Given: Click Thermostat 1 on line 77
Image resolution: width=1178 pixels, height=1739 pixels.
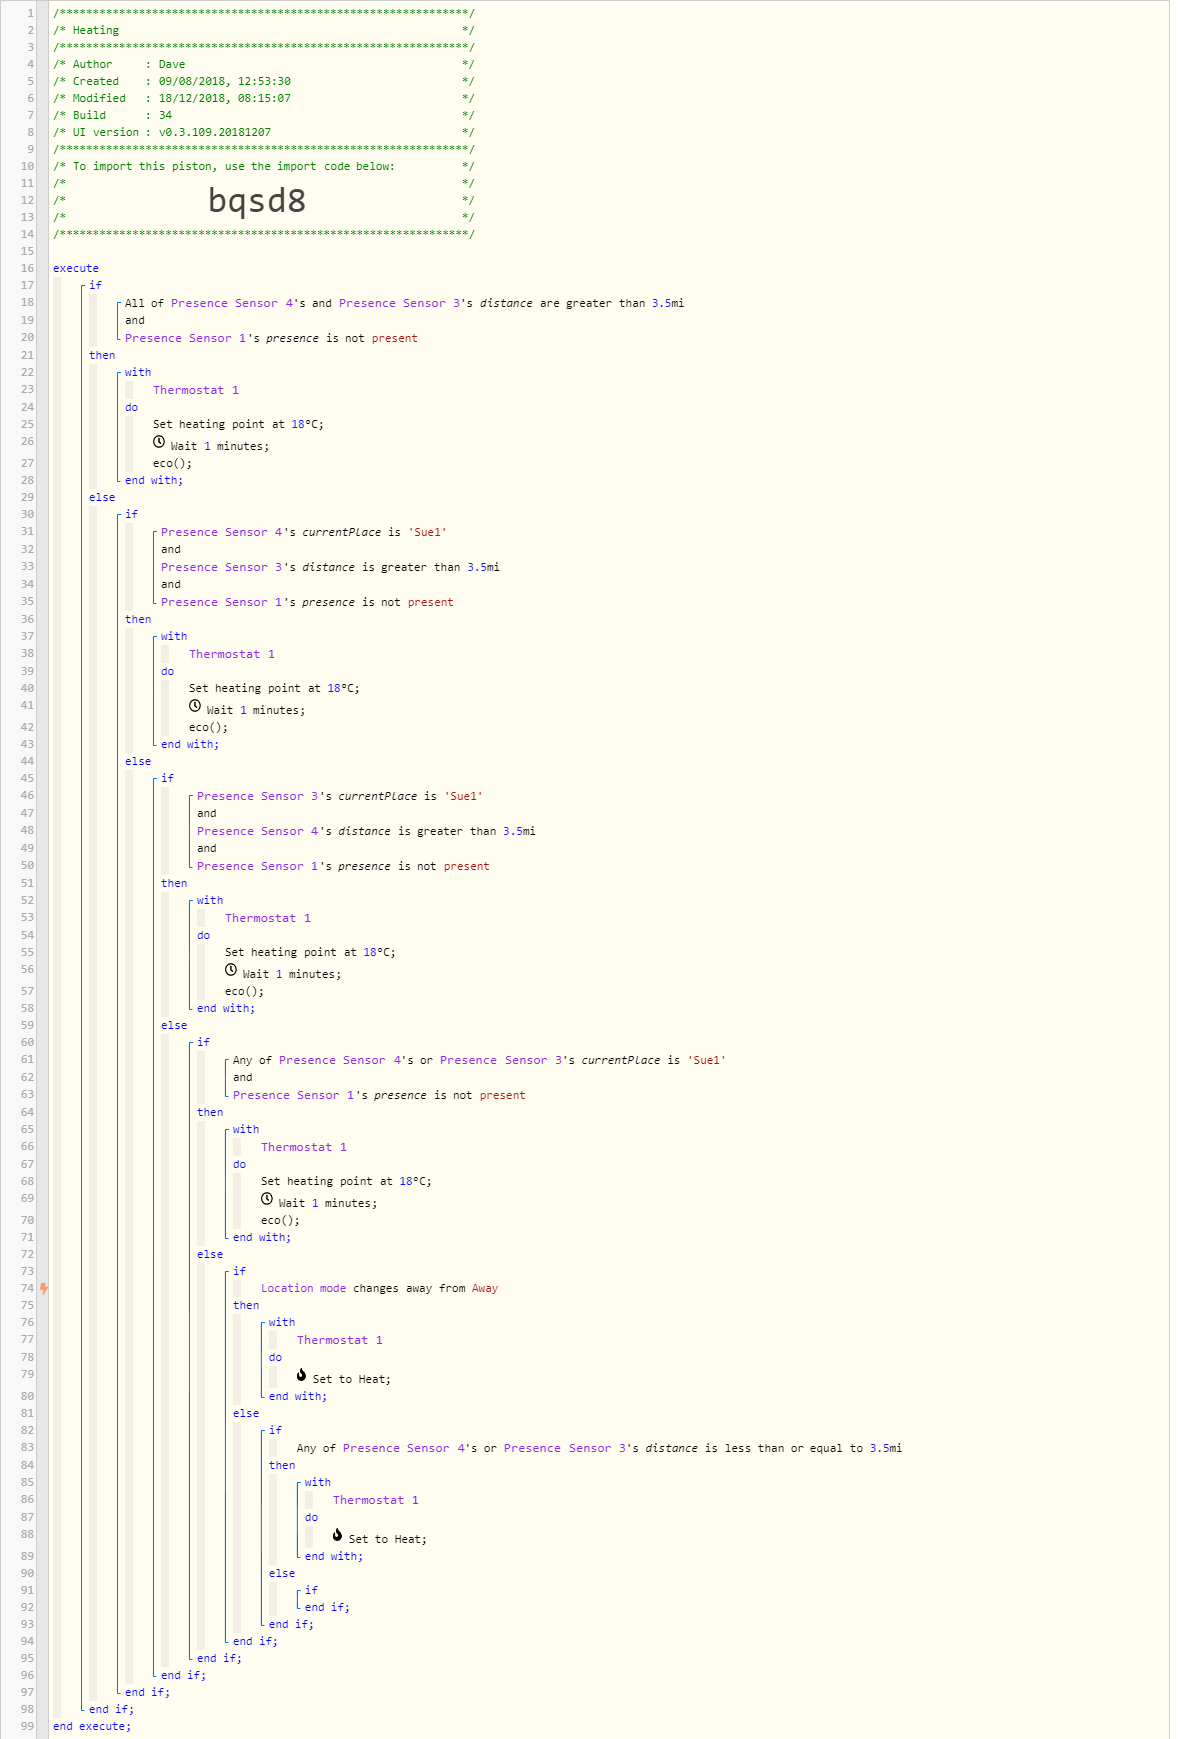Looking at the screenshot, I should (x=340, y=1340).
